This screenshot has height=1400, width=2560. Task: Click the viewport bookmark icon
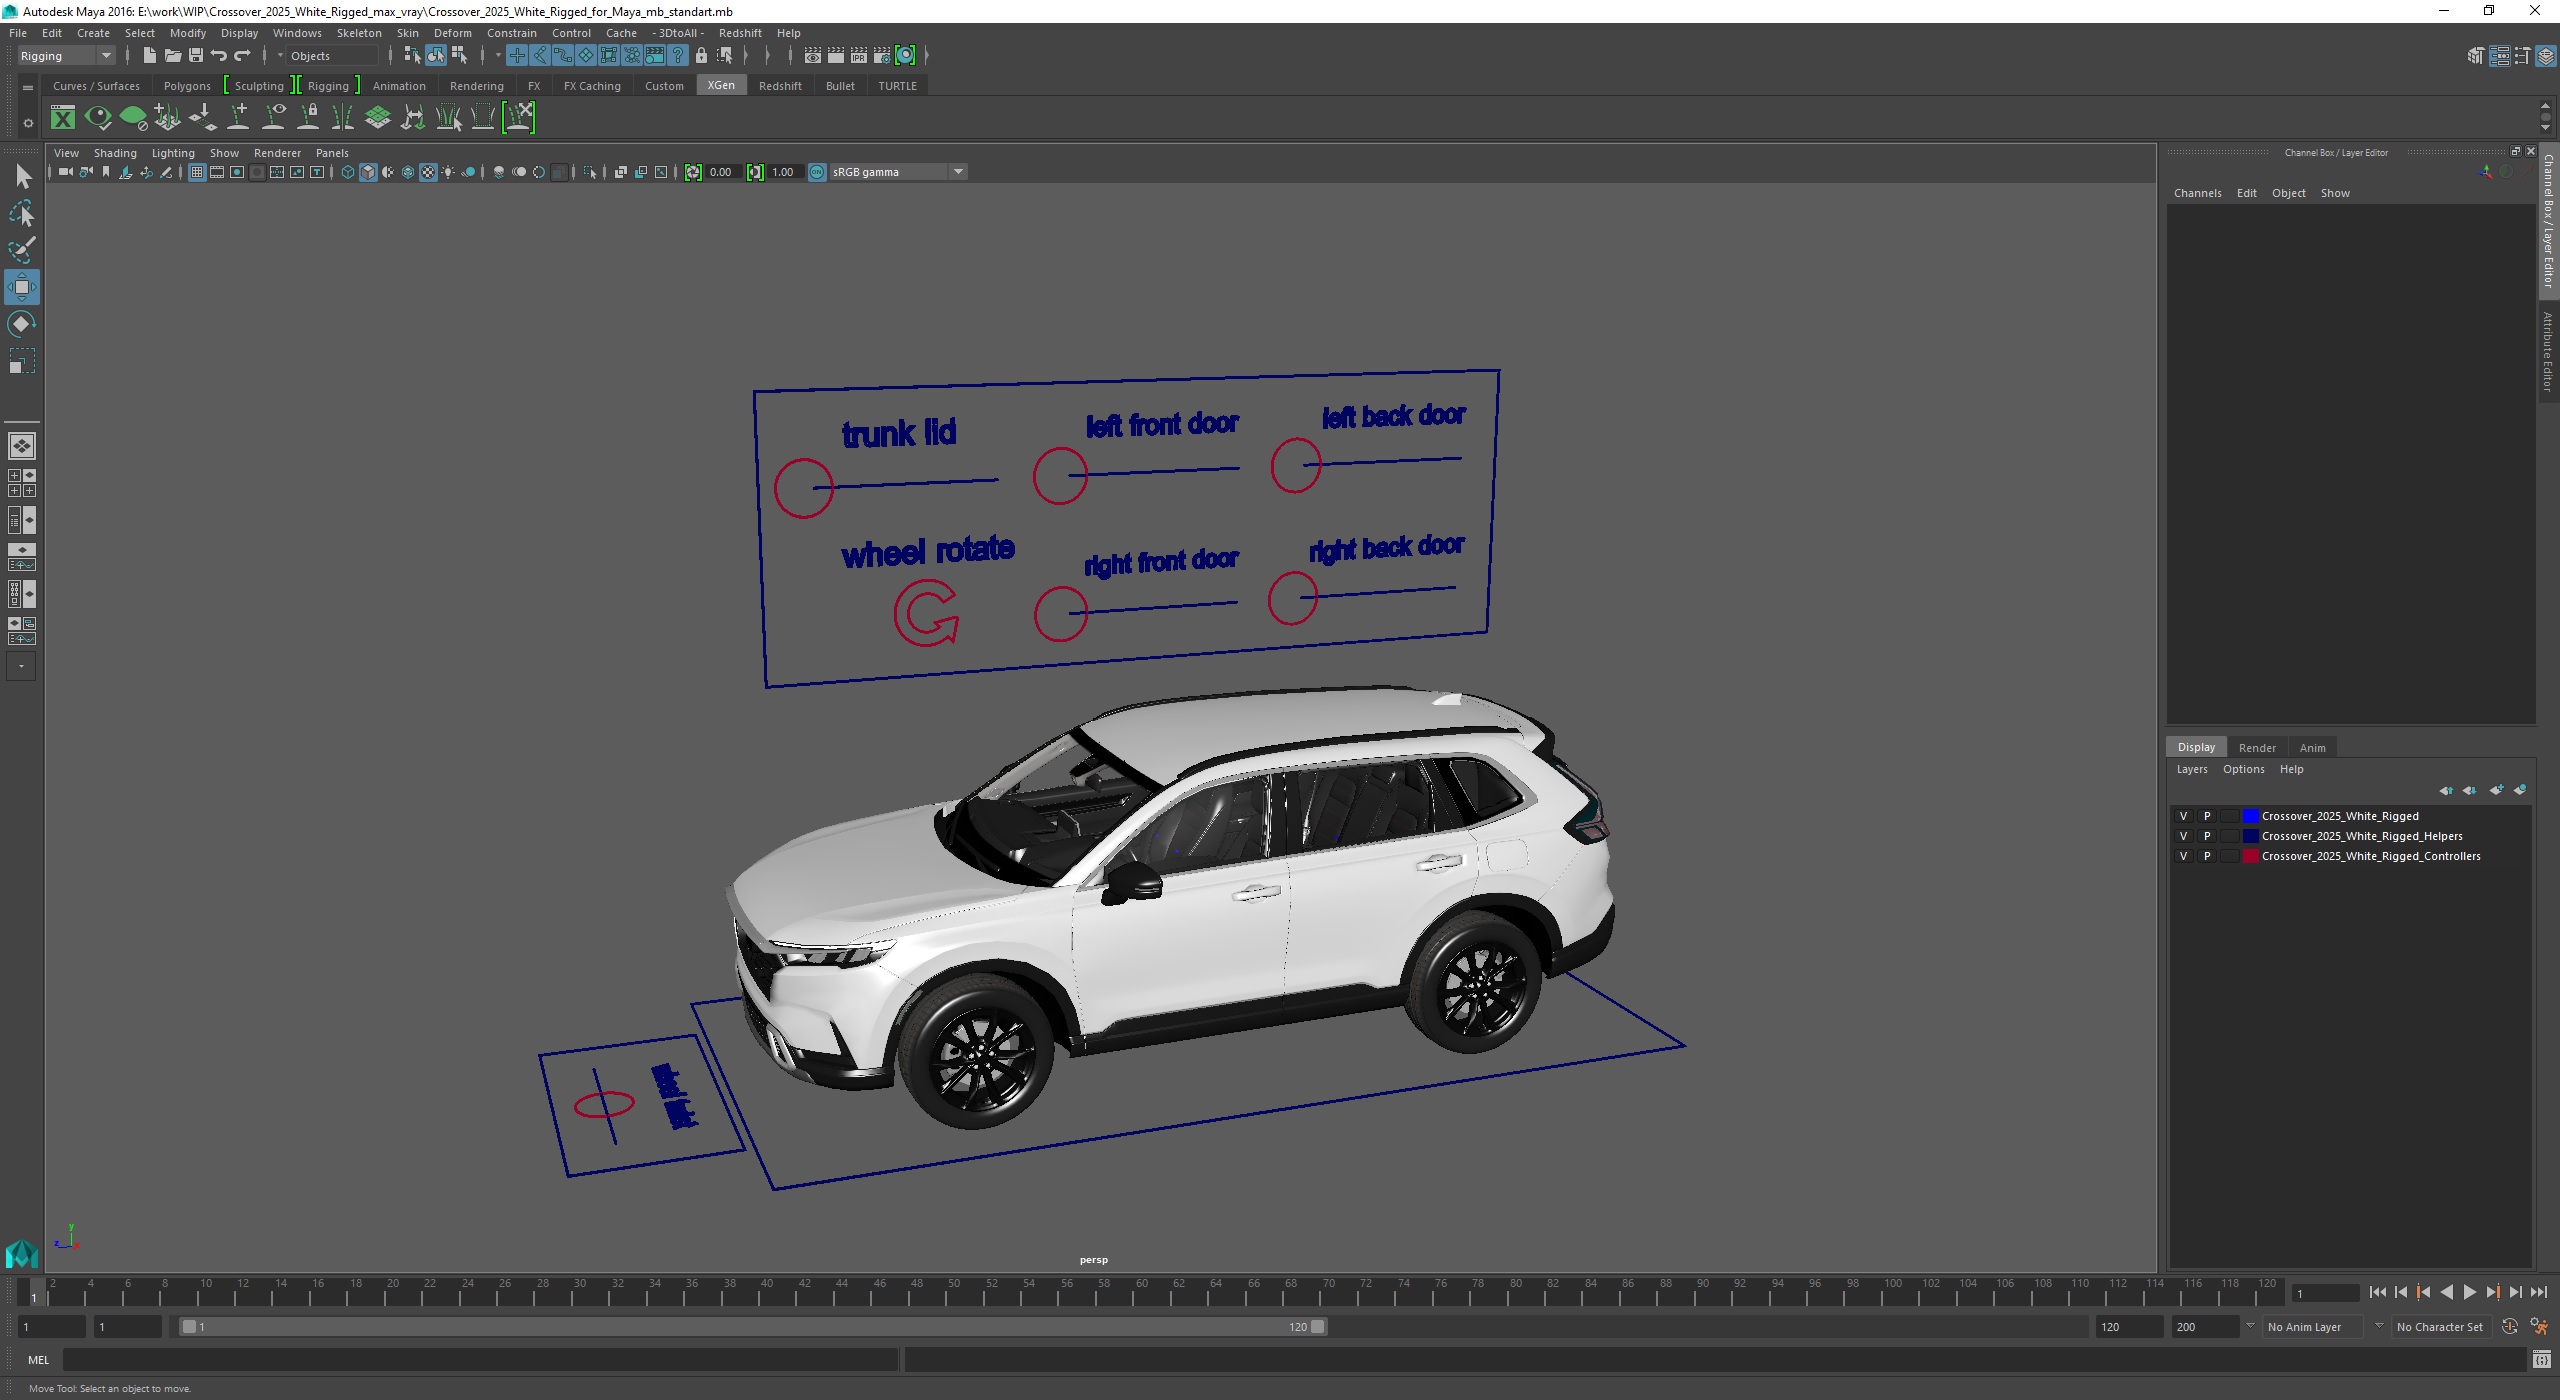click(x=106, y=172)
